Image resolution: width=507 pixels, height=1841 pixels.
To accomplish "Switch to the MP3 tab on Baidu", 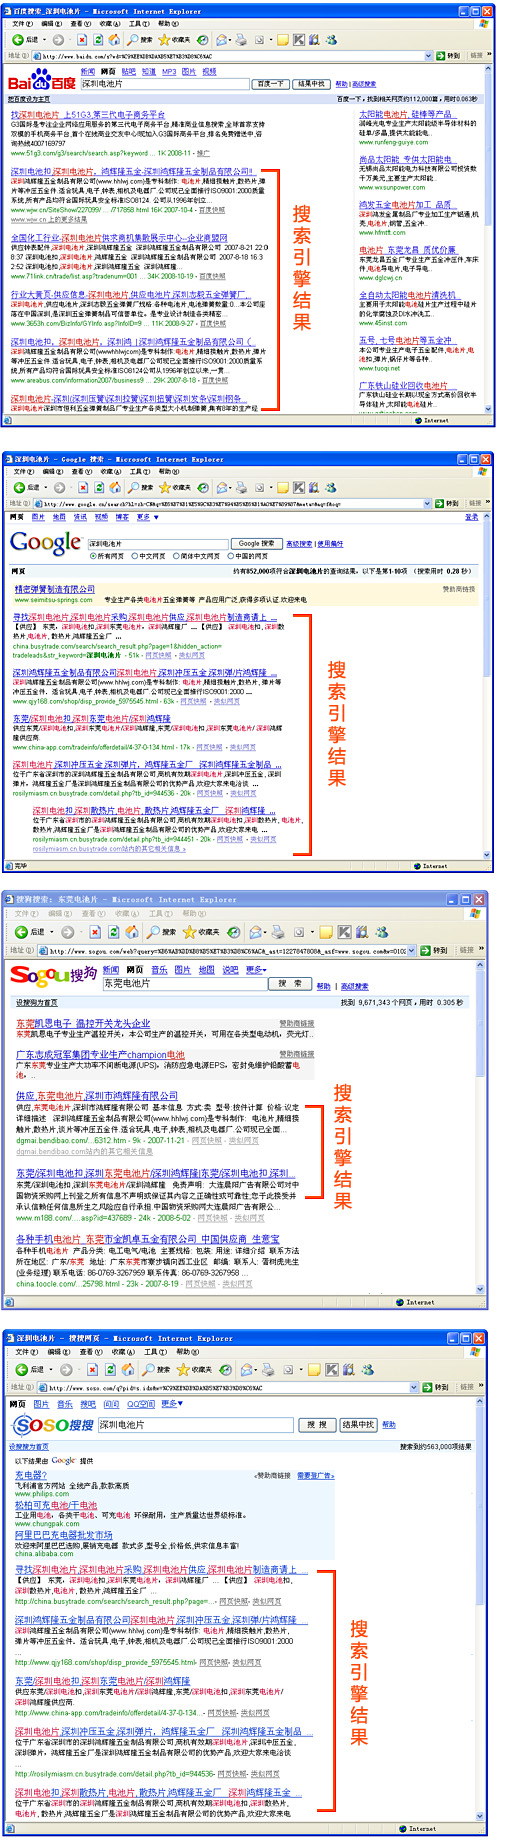I will pos(169,72).
